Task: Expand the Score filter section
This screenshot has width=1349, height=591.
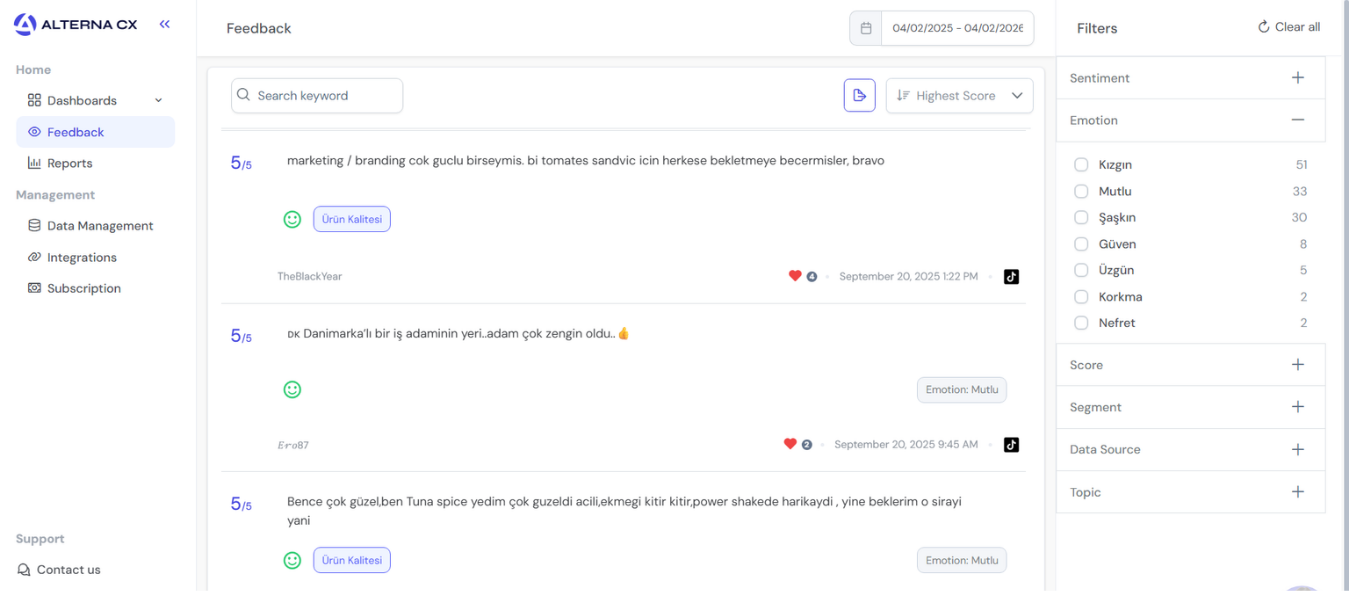Action: [x=1298, y=365]
